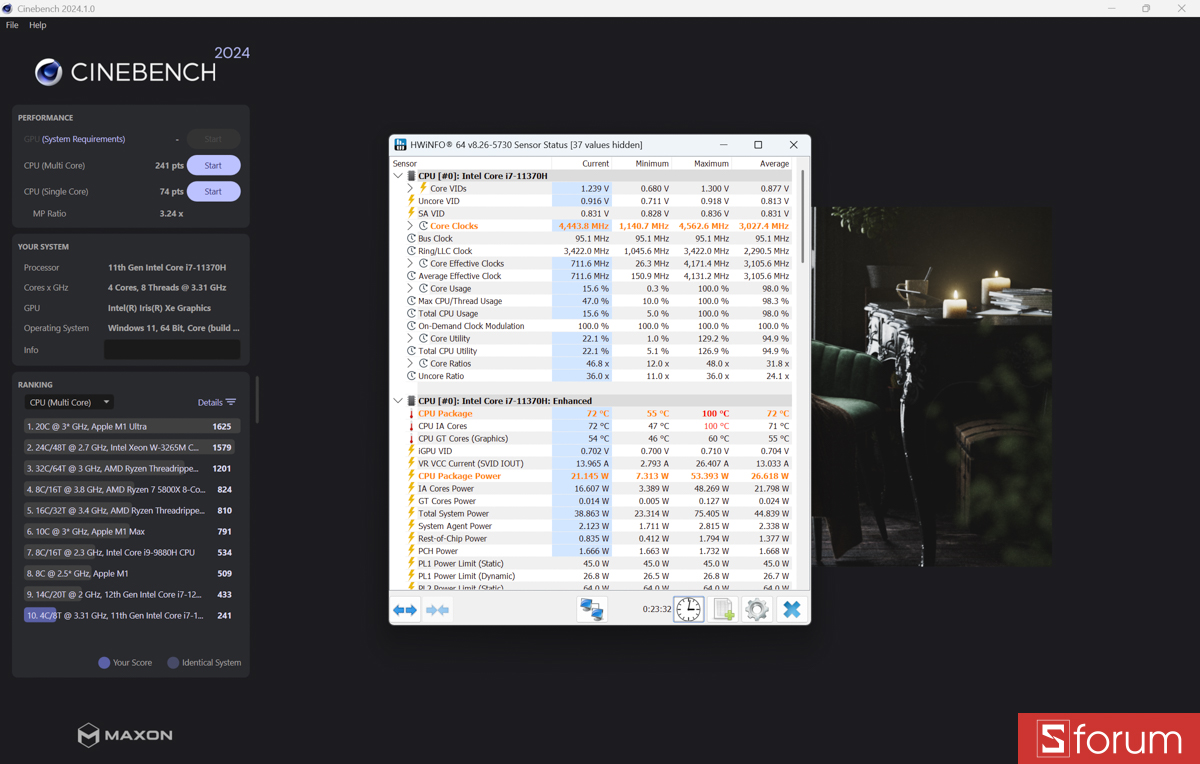This screenshot has height=764, width=1200.
Task: Click the filter icon next to Details
Action: coord(231,402)
